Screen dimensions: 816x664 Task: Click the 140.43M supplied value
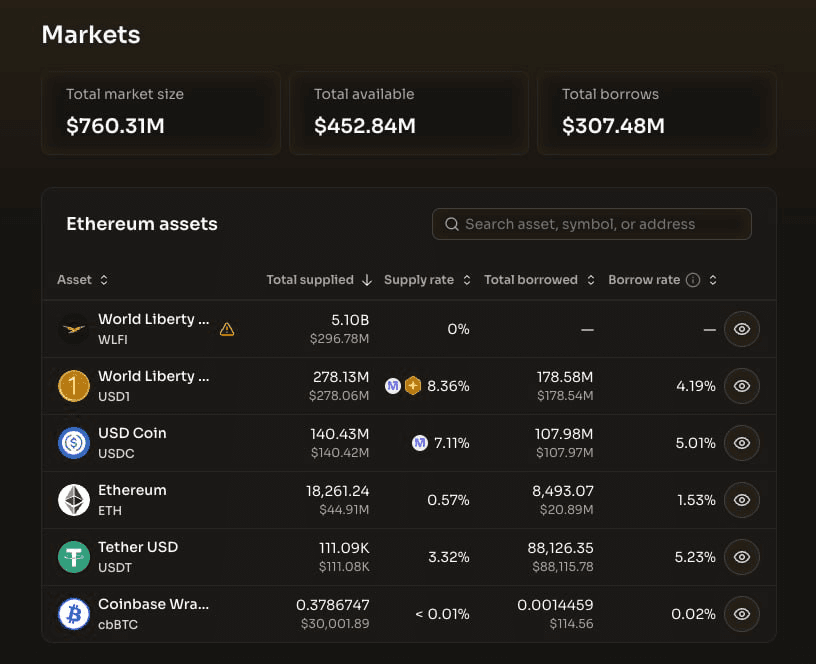click(340, 434)
